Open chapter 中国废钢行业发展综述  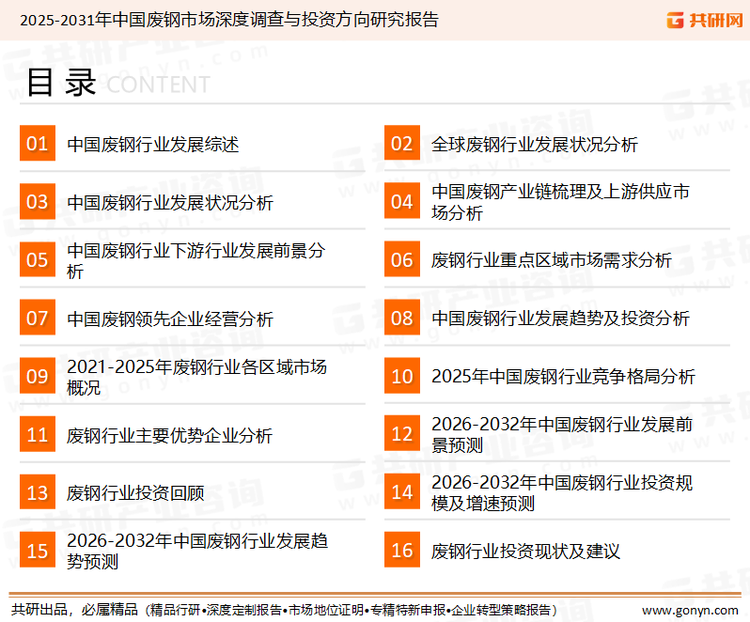pos(153,144)
